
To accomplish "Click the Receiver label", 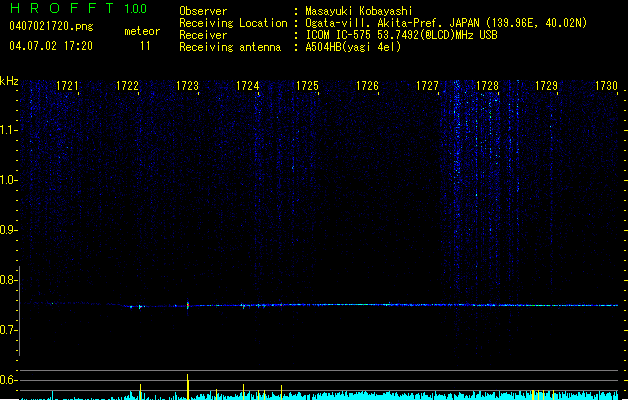I will (203, 35).
